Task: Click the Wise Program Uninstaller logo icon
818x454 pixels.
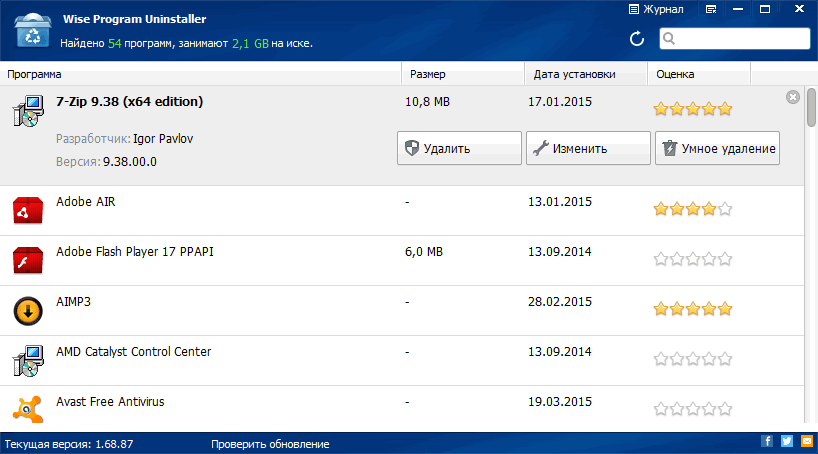Action: click(32, 30)
